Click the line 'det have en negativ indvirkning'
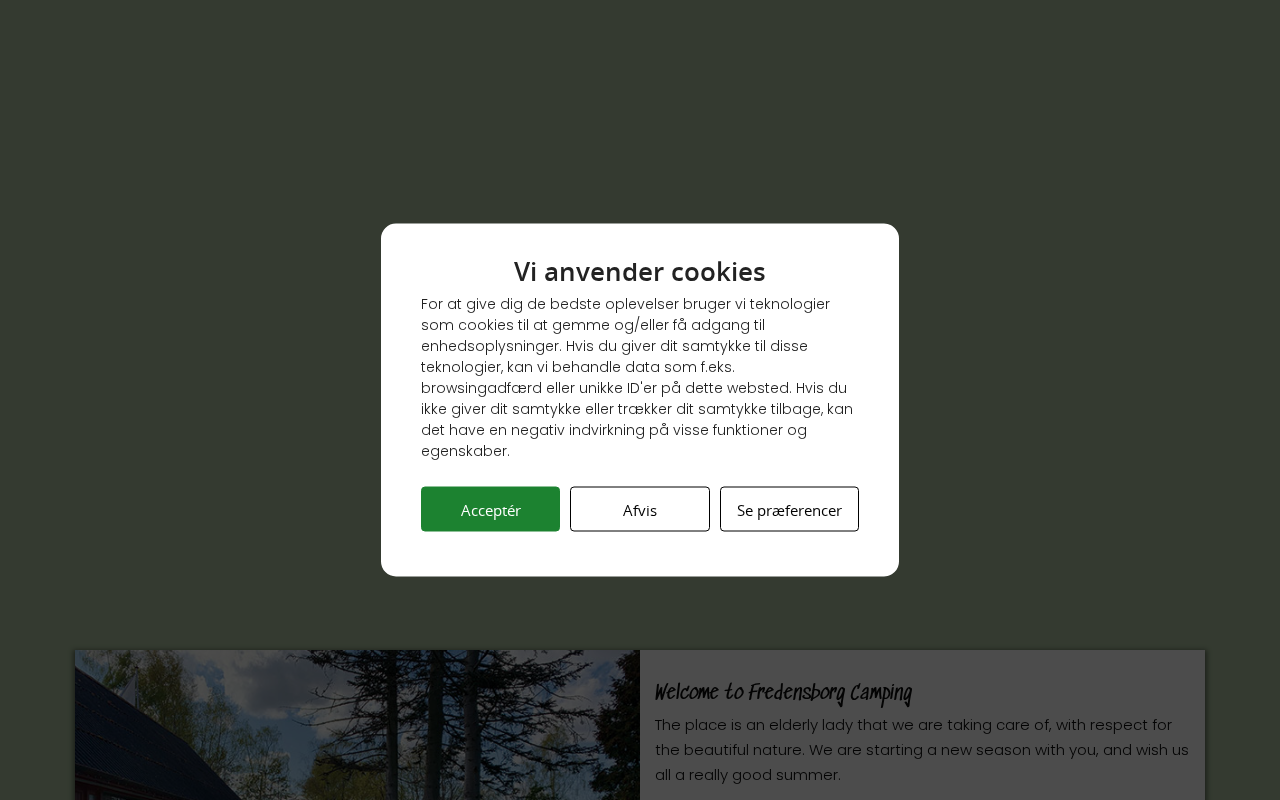Screen dimensions: 1280x800 coord(614,430)
